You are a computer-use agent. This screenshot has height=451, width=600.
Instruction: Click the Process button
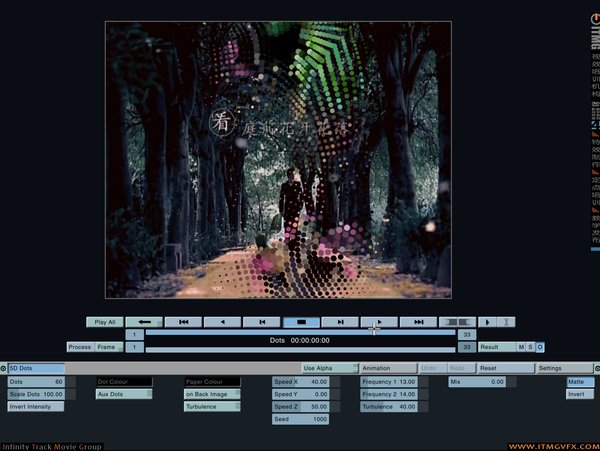click(x=80, y=347)
